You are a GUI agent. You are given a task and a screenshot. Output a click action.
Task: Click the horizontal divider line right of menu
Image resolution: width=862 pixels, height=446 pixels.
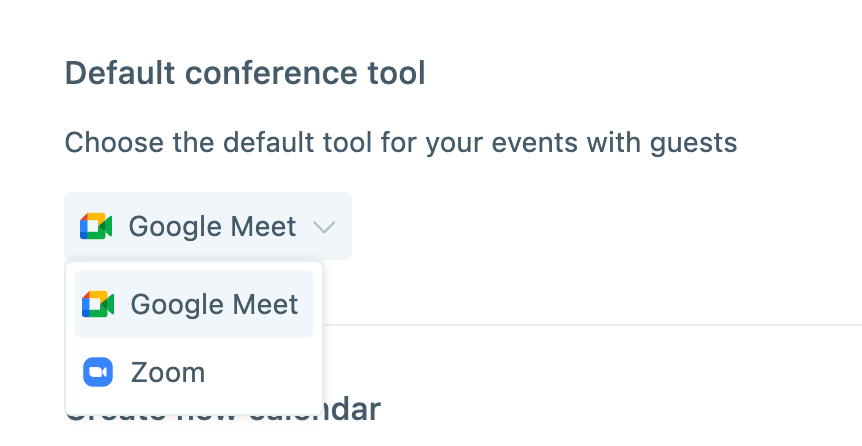click(592, 325)
